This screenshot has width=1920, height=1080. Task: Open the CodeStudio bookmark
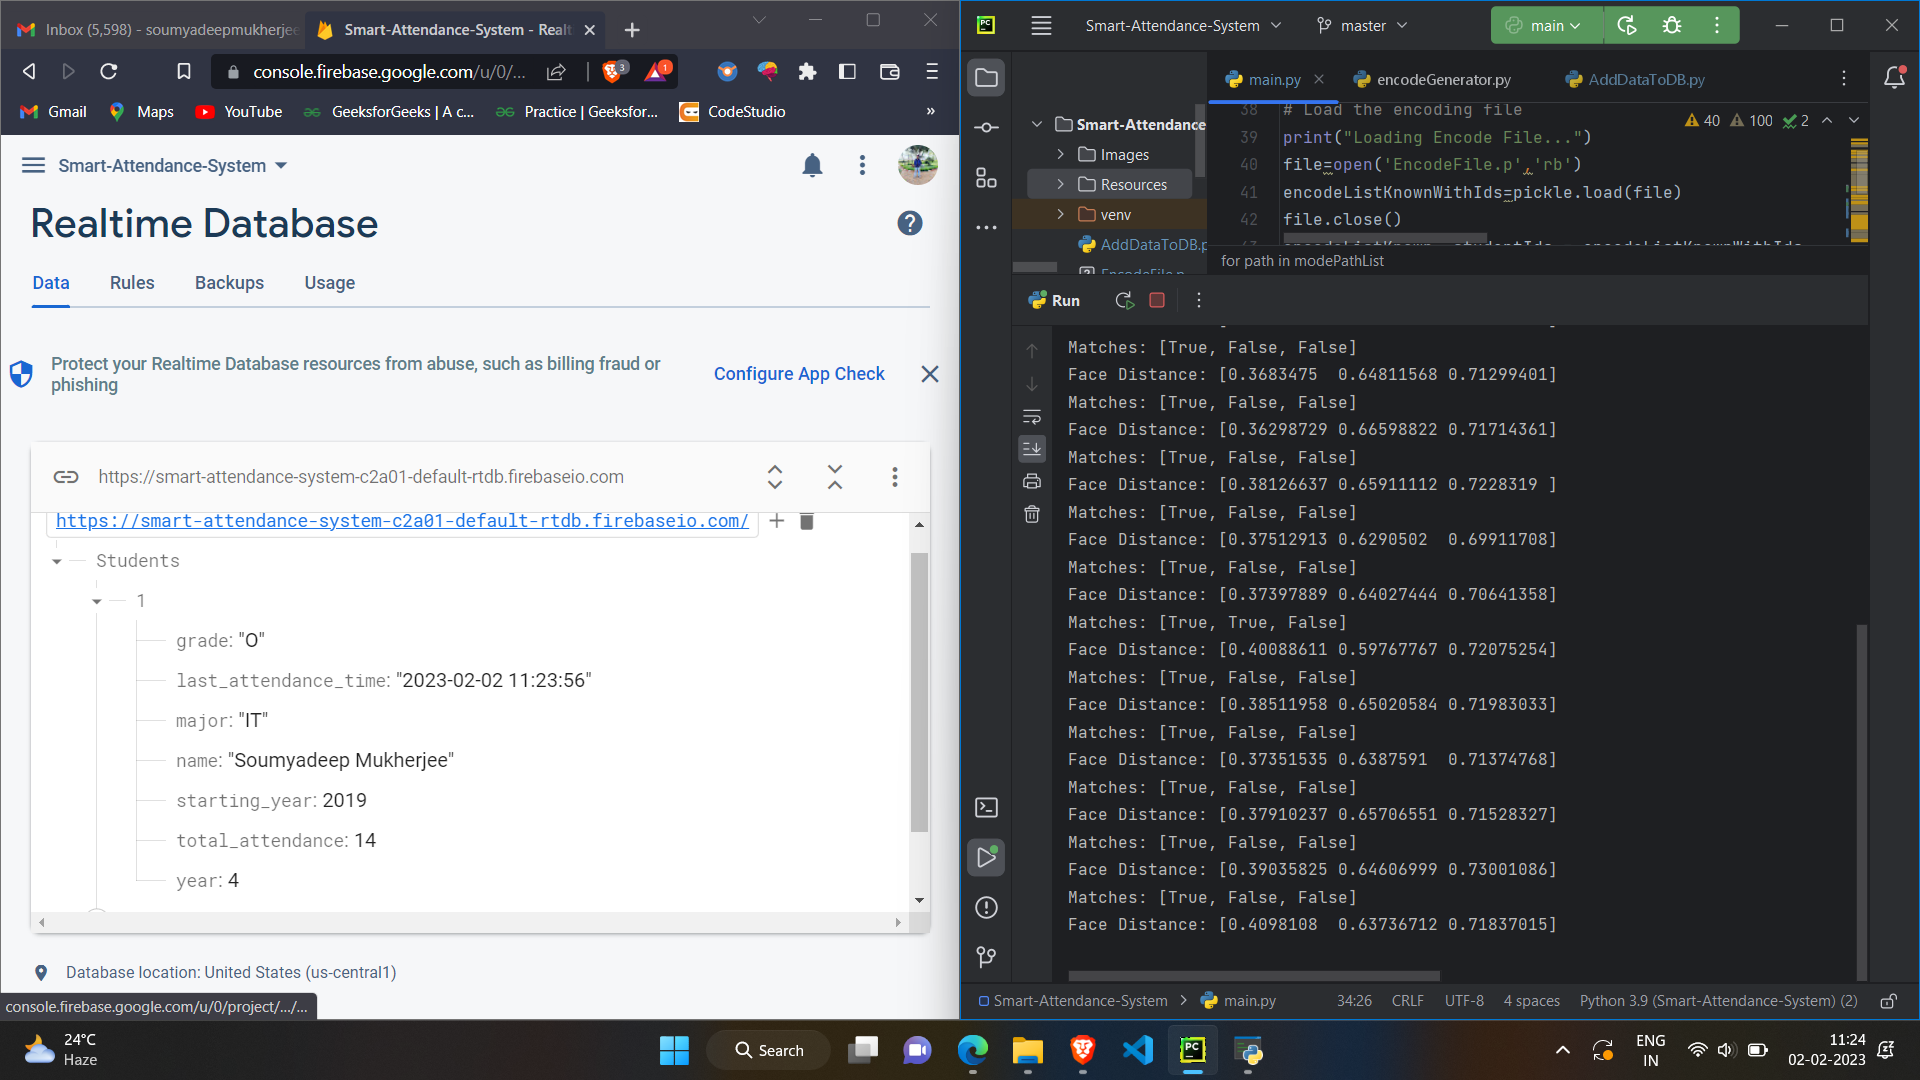[x=732, y=112]
